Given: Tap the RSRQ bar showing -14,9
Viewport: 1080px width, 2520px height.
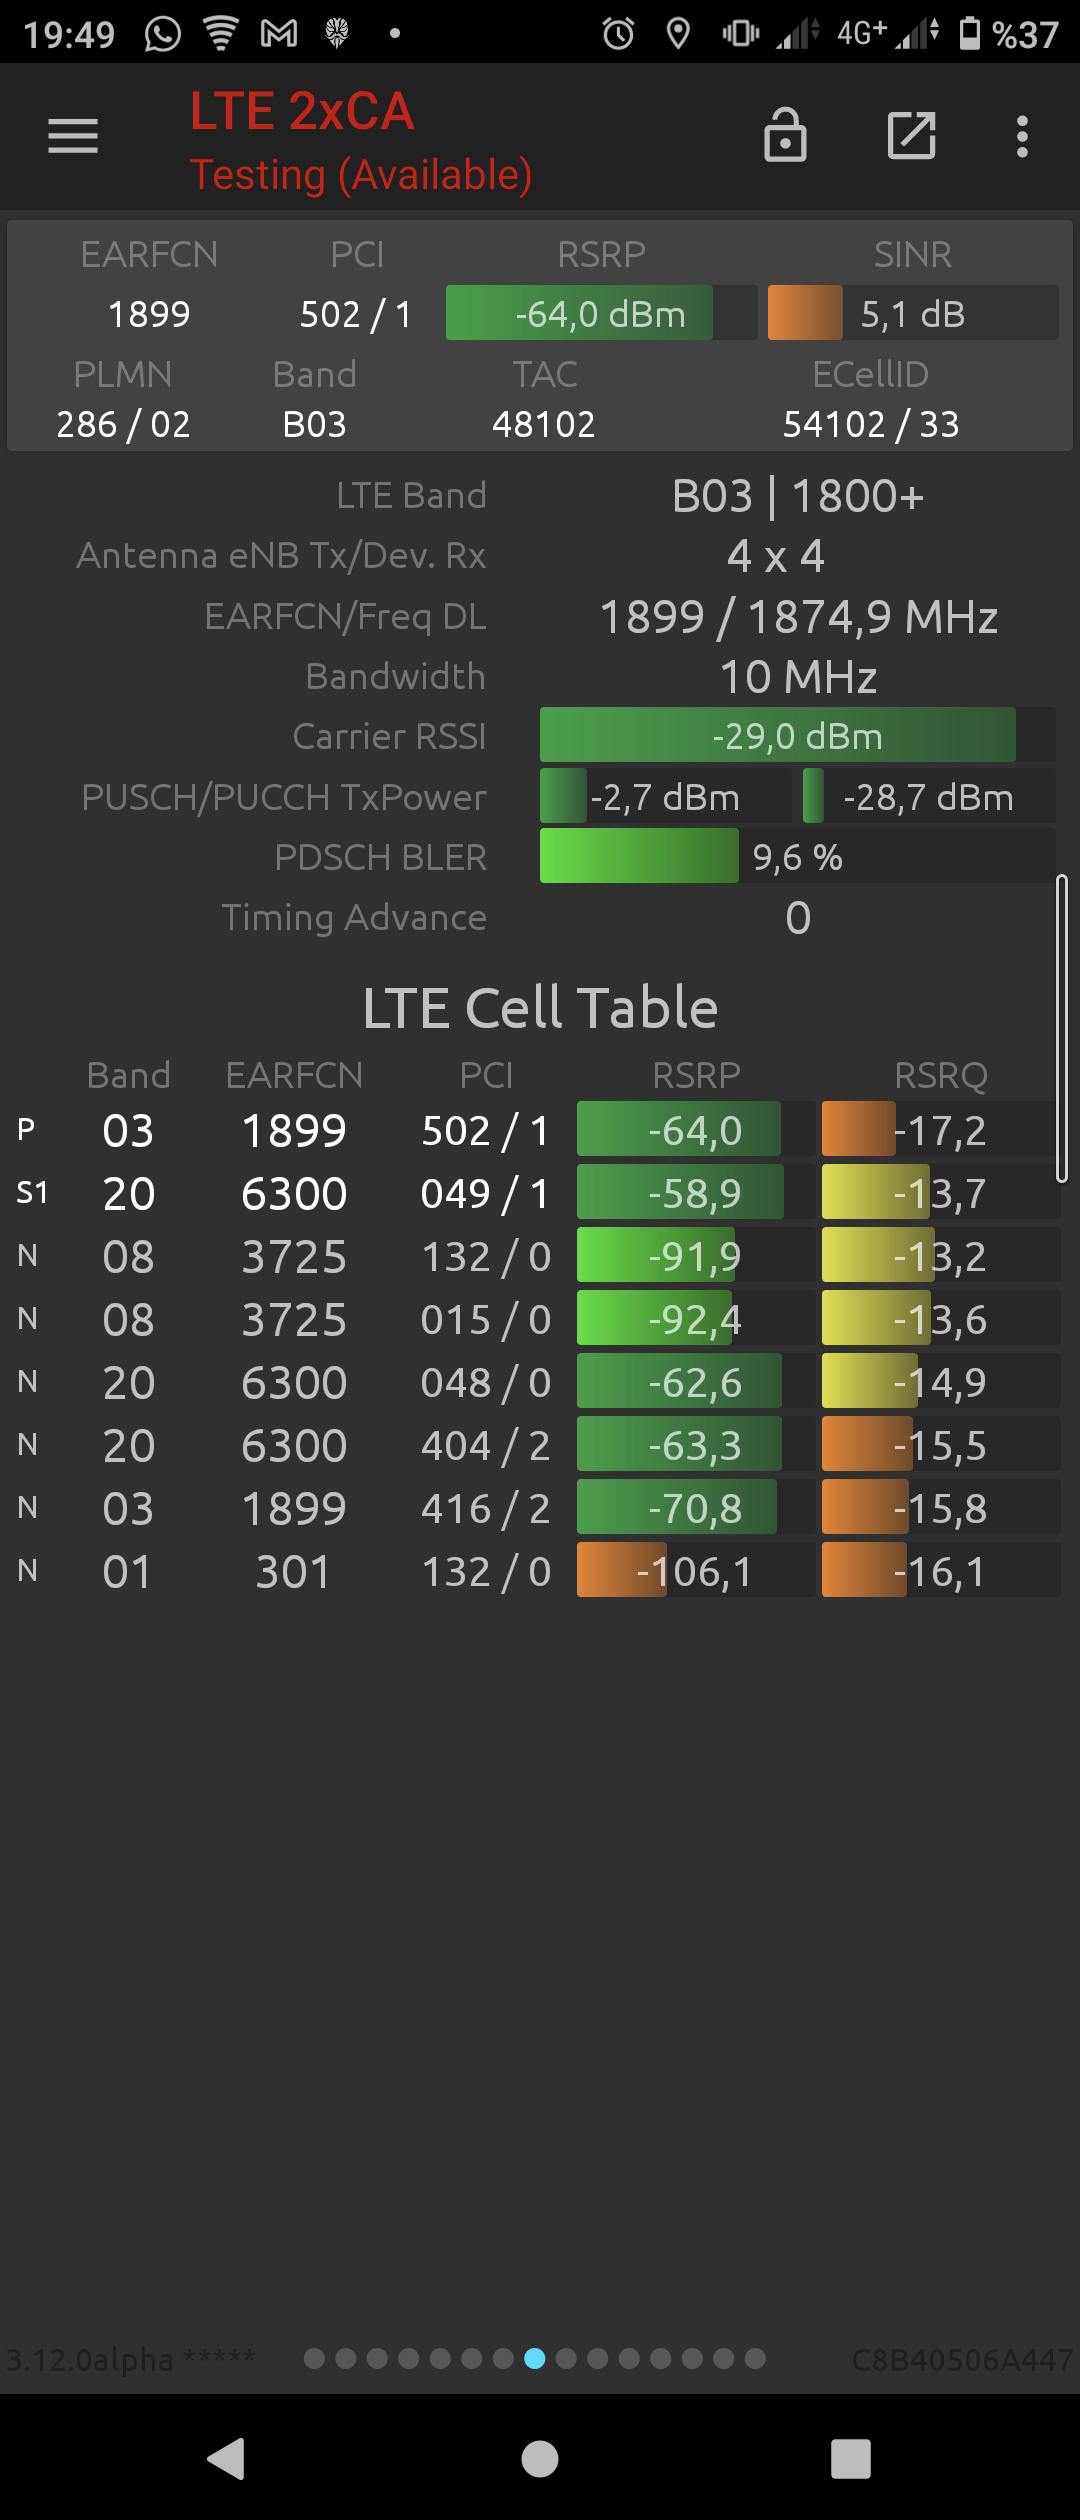Looking at the screenshot, I should point(940,1381).
